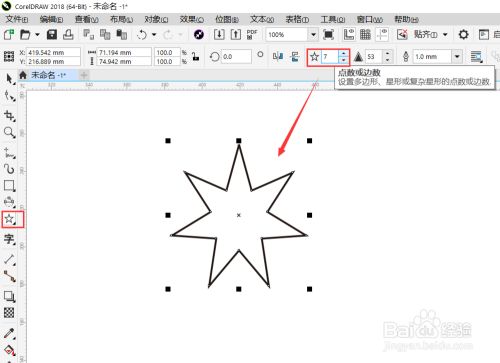Open the Options gear icon
500x363 pixels.
coord(463,34)
